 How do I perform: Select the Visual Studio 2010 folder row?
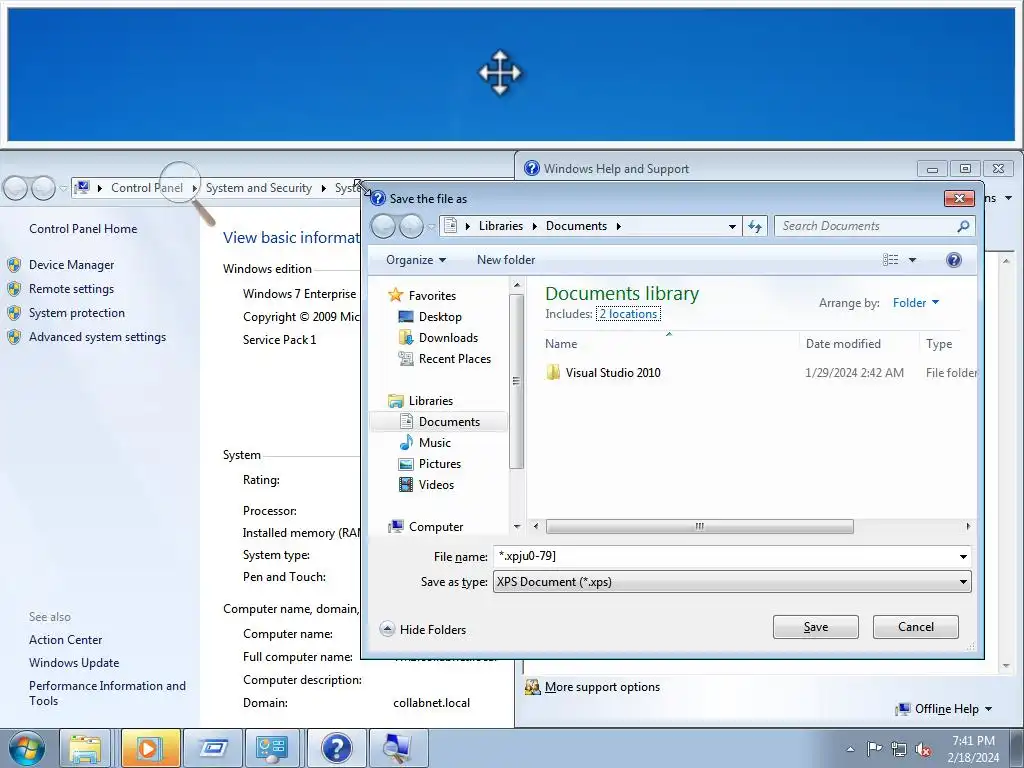[760, 373]
